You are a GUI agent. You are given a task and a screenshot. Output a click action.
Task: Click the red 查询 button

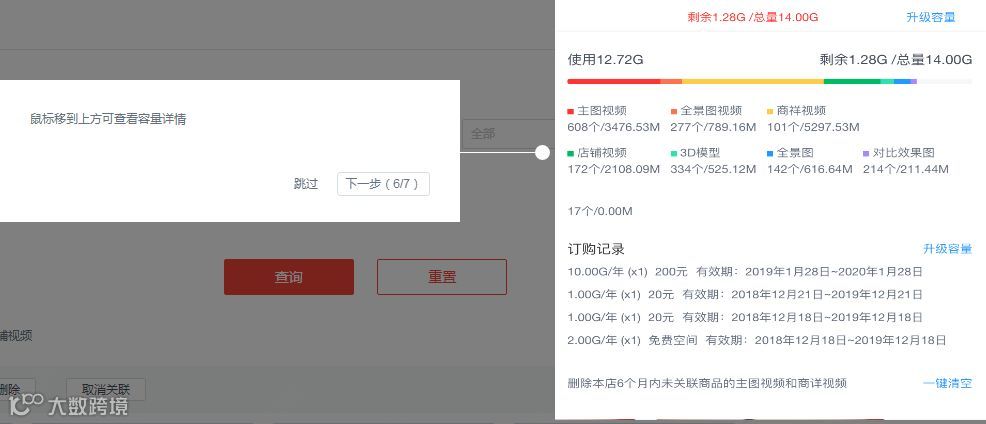click(x=289, y=277)
